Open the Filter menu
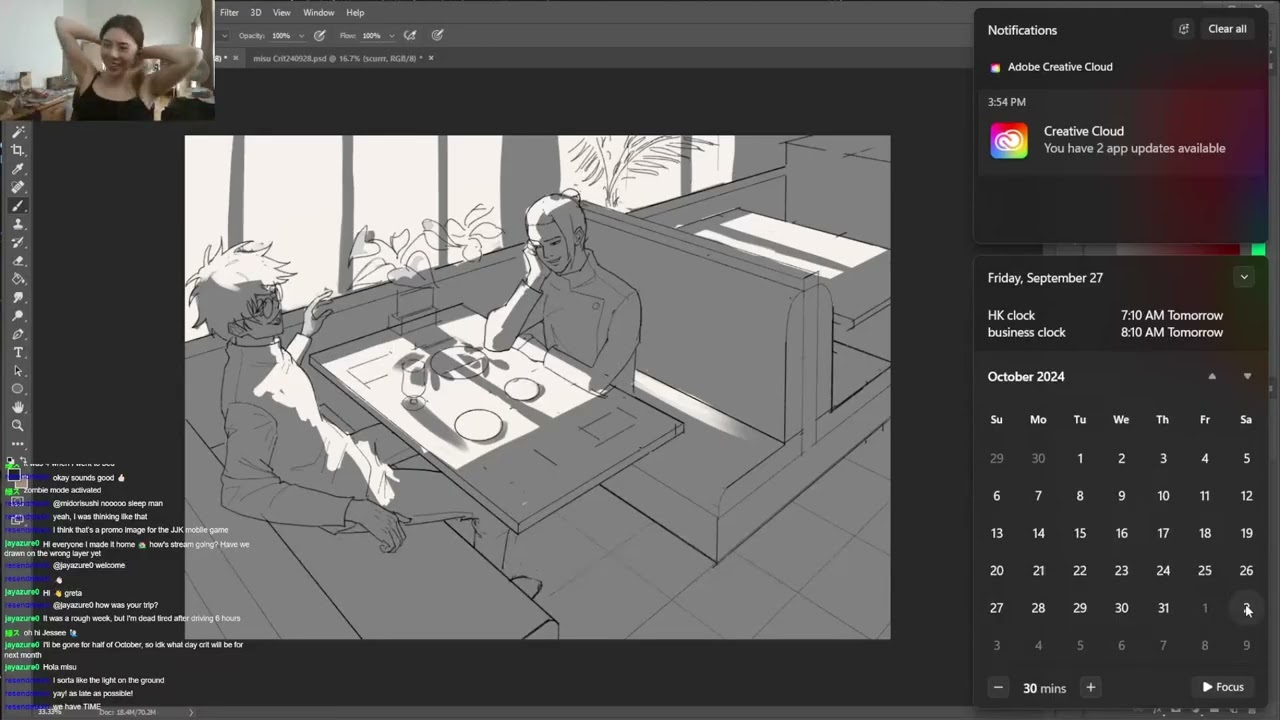Viewport: 1280px width, 720px height. [x=229, y=12]
